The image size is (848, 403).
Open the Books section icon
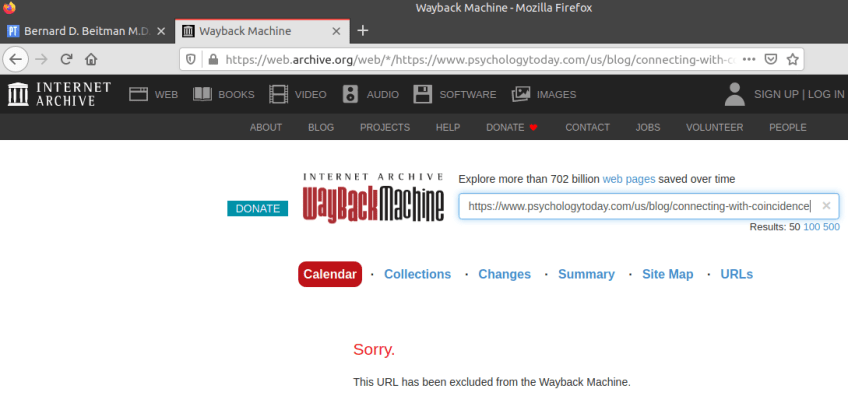203,94
